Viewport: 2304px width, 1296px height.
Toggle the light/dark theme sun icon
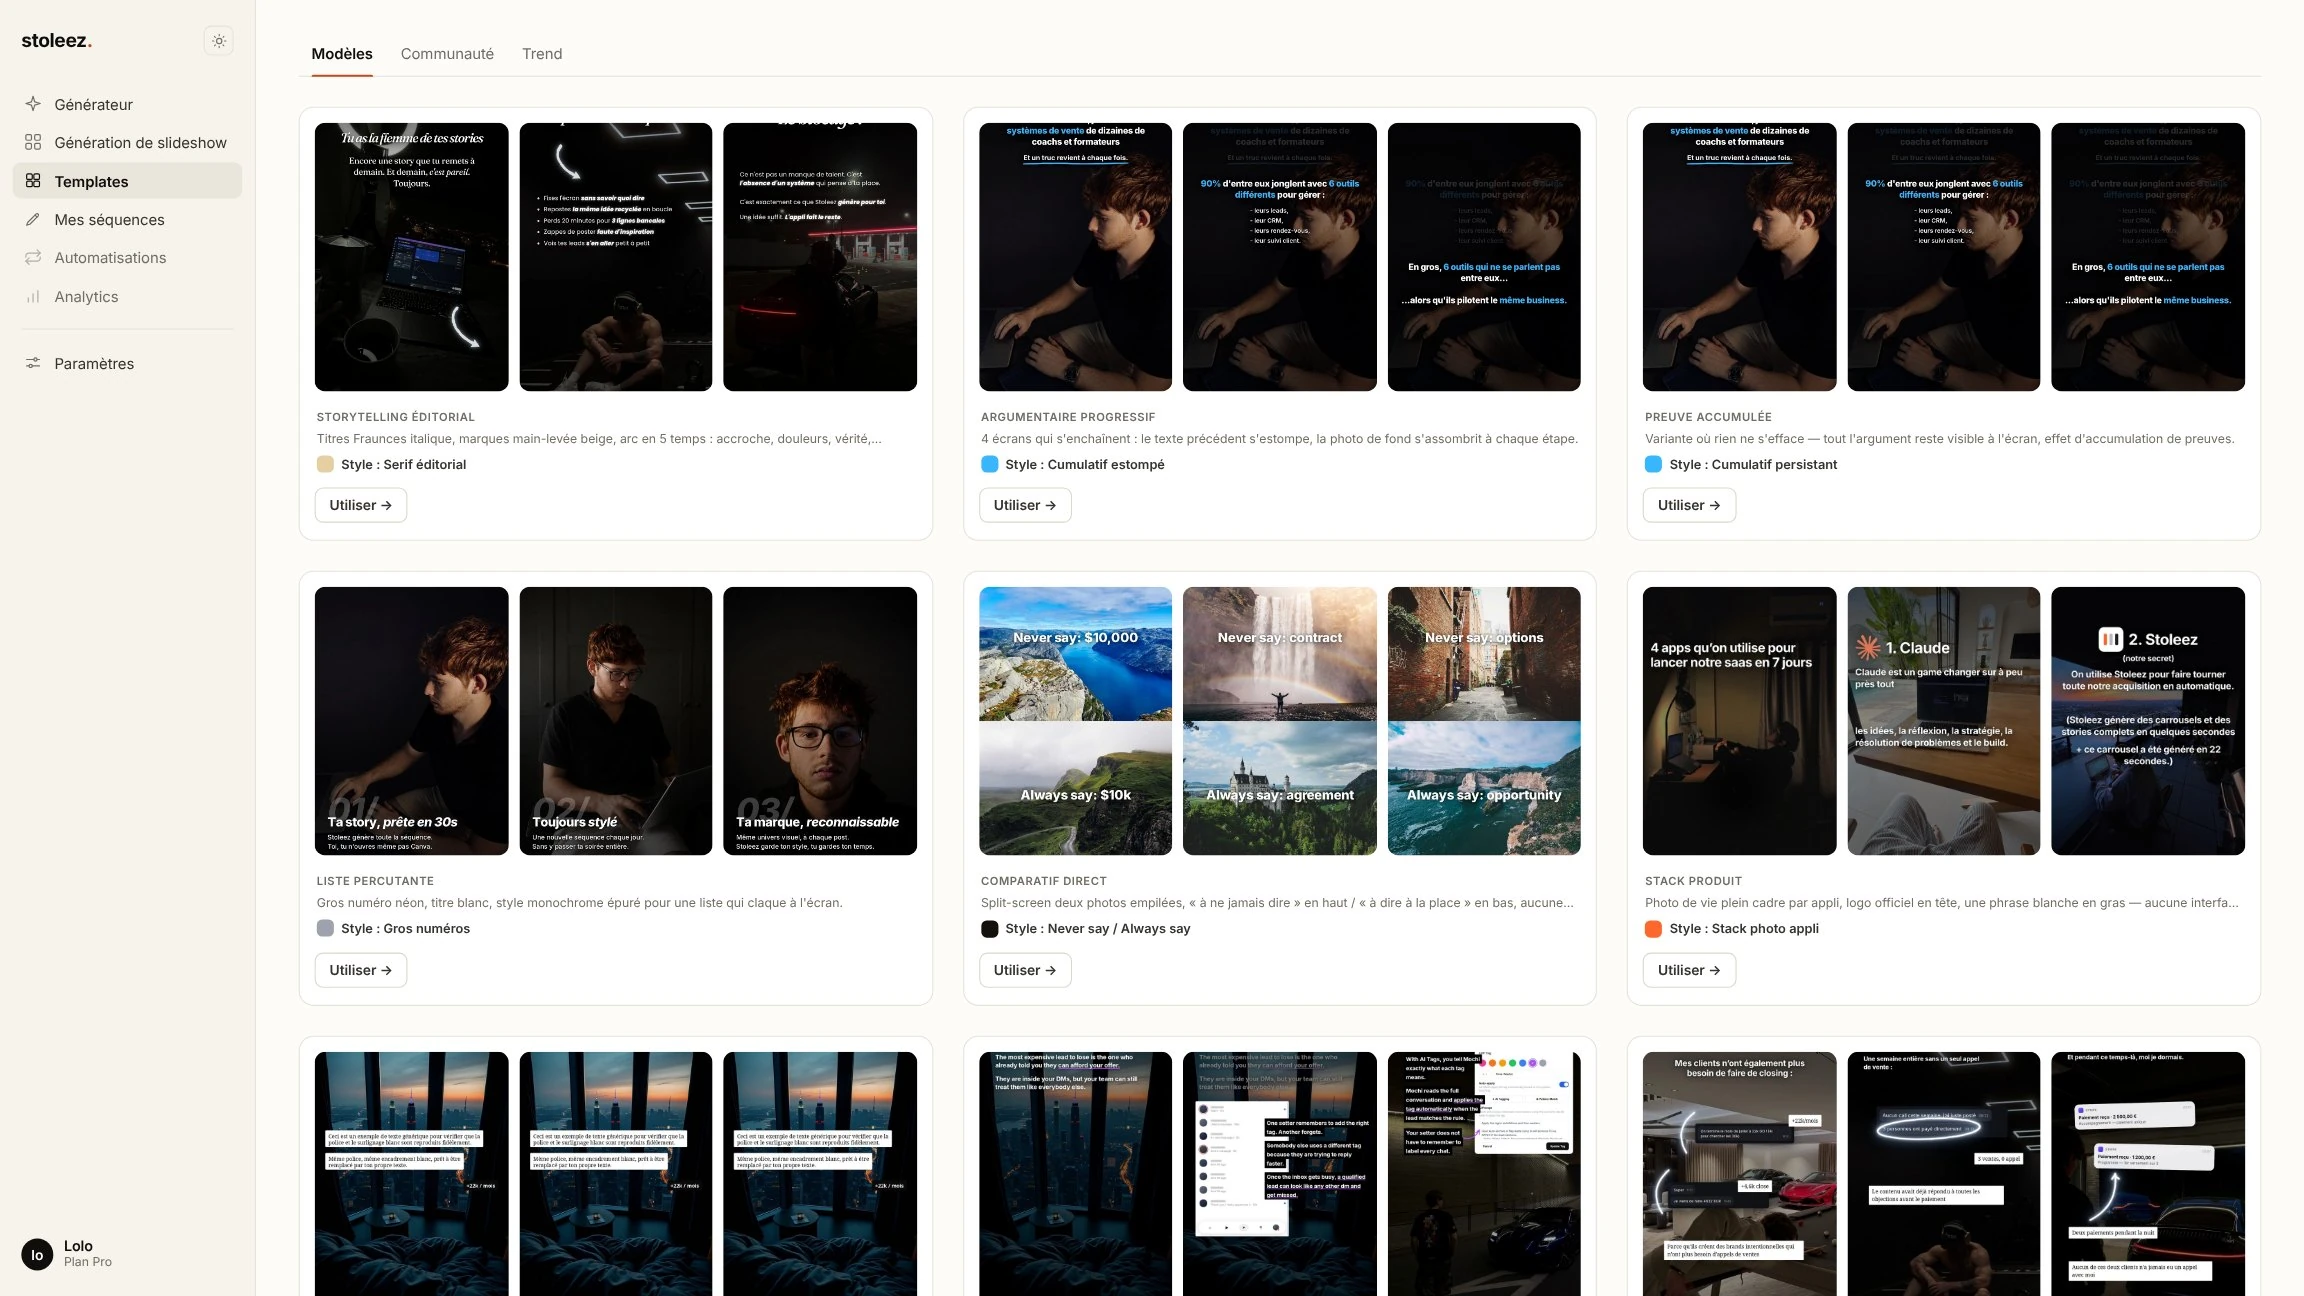219,41
